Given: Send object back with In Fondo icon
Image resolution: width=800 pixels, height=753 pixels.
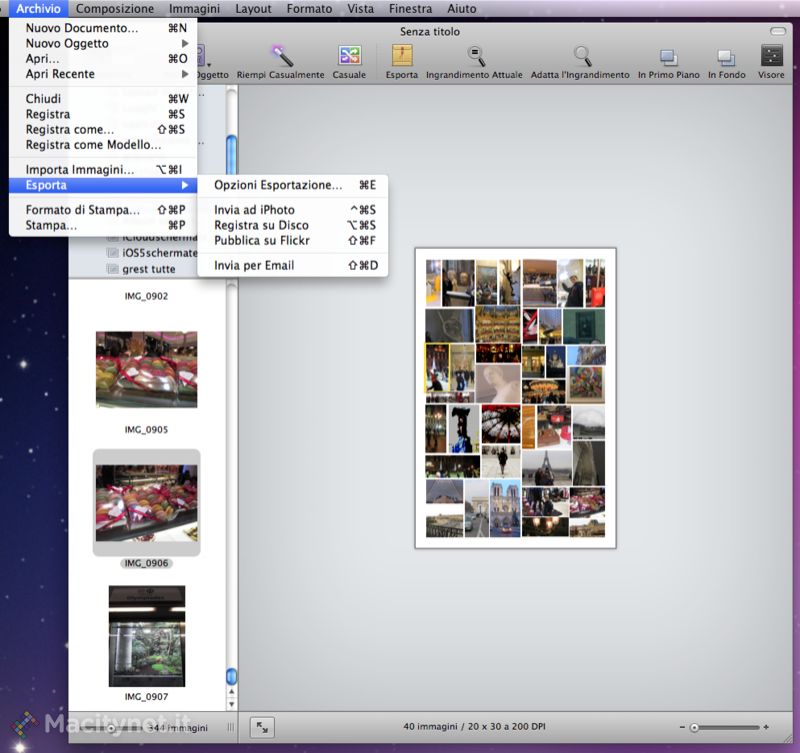Looking at the screenshot, I should [726, 57].
